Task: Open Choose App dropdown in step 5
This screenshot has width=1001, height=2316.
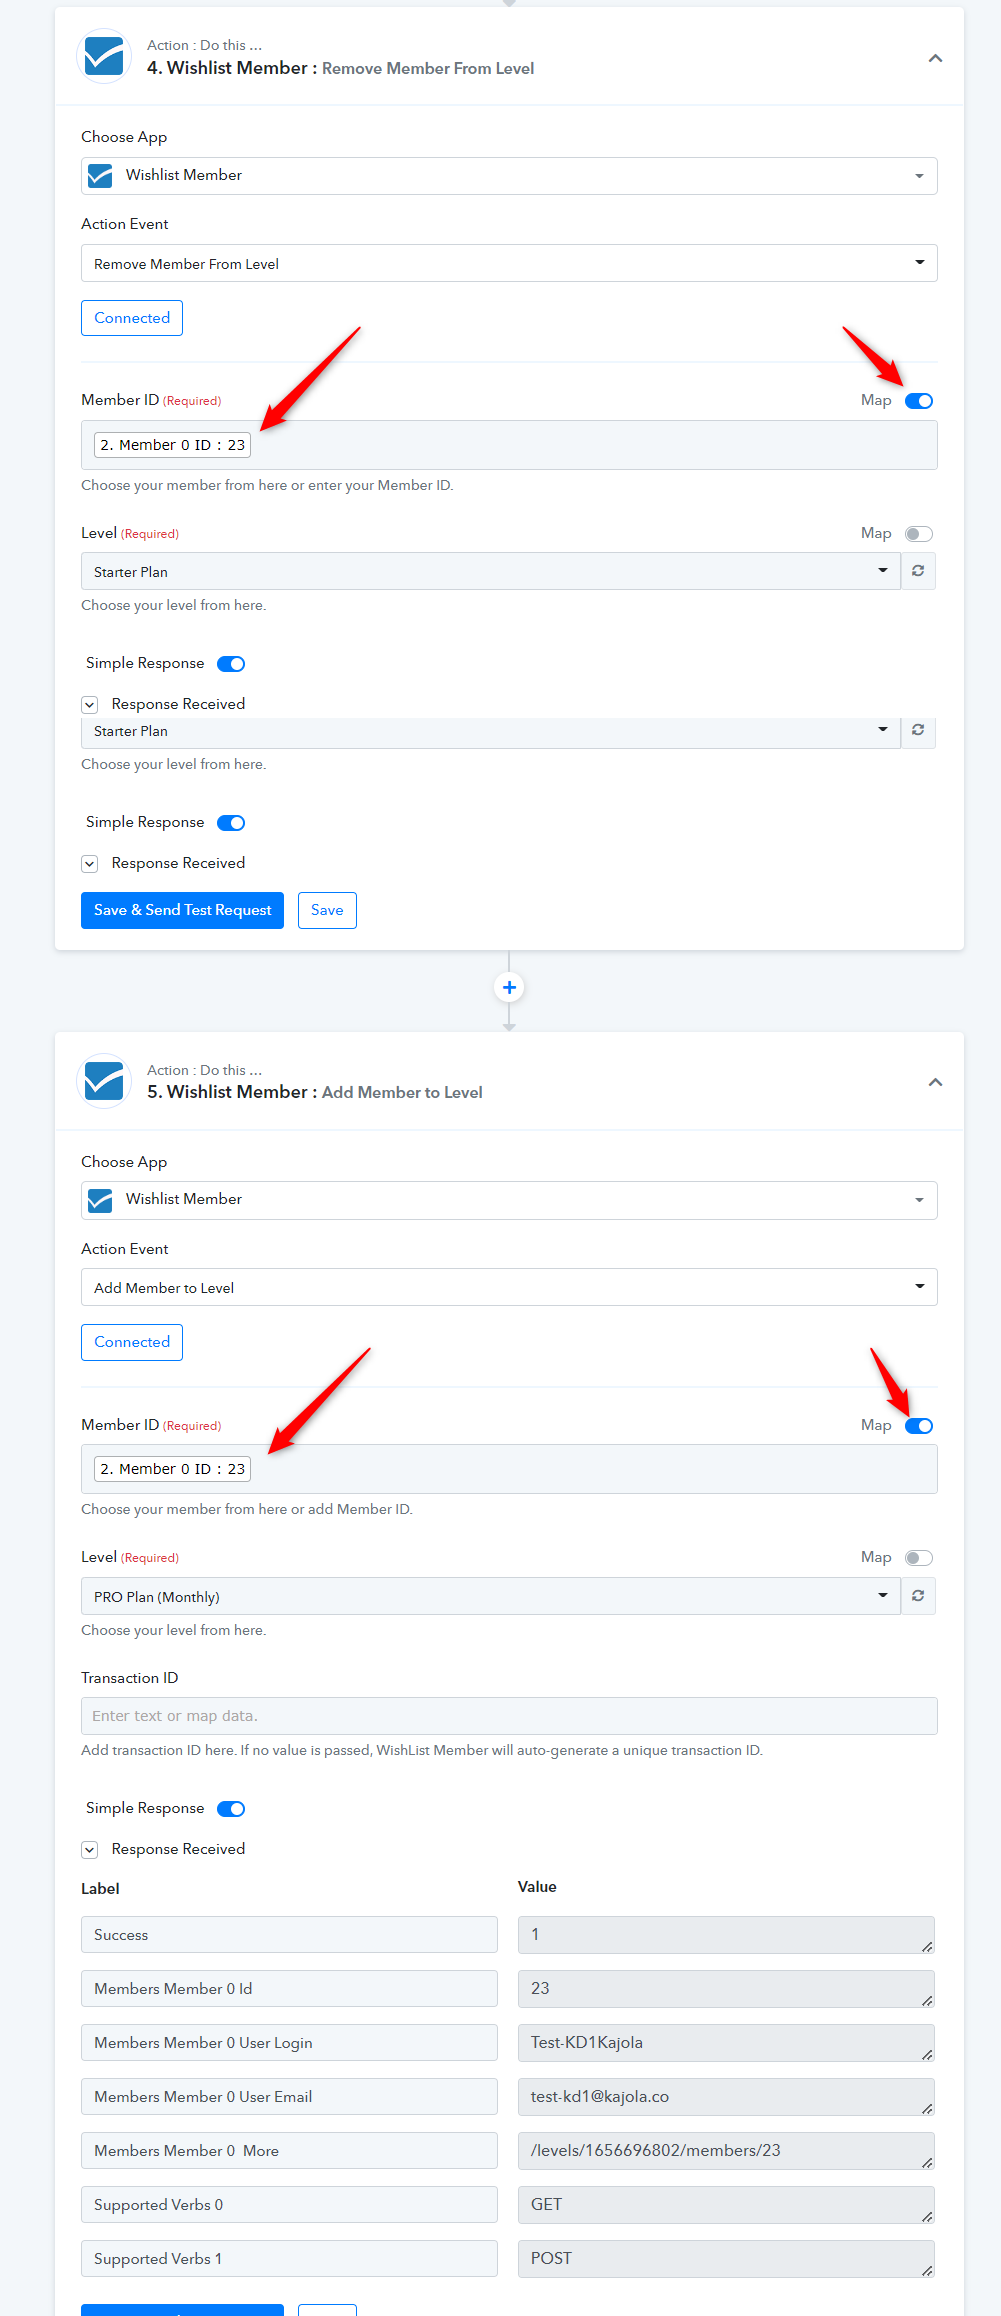Action: (509, 1200)
